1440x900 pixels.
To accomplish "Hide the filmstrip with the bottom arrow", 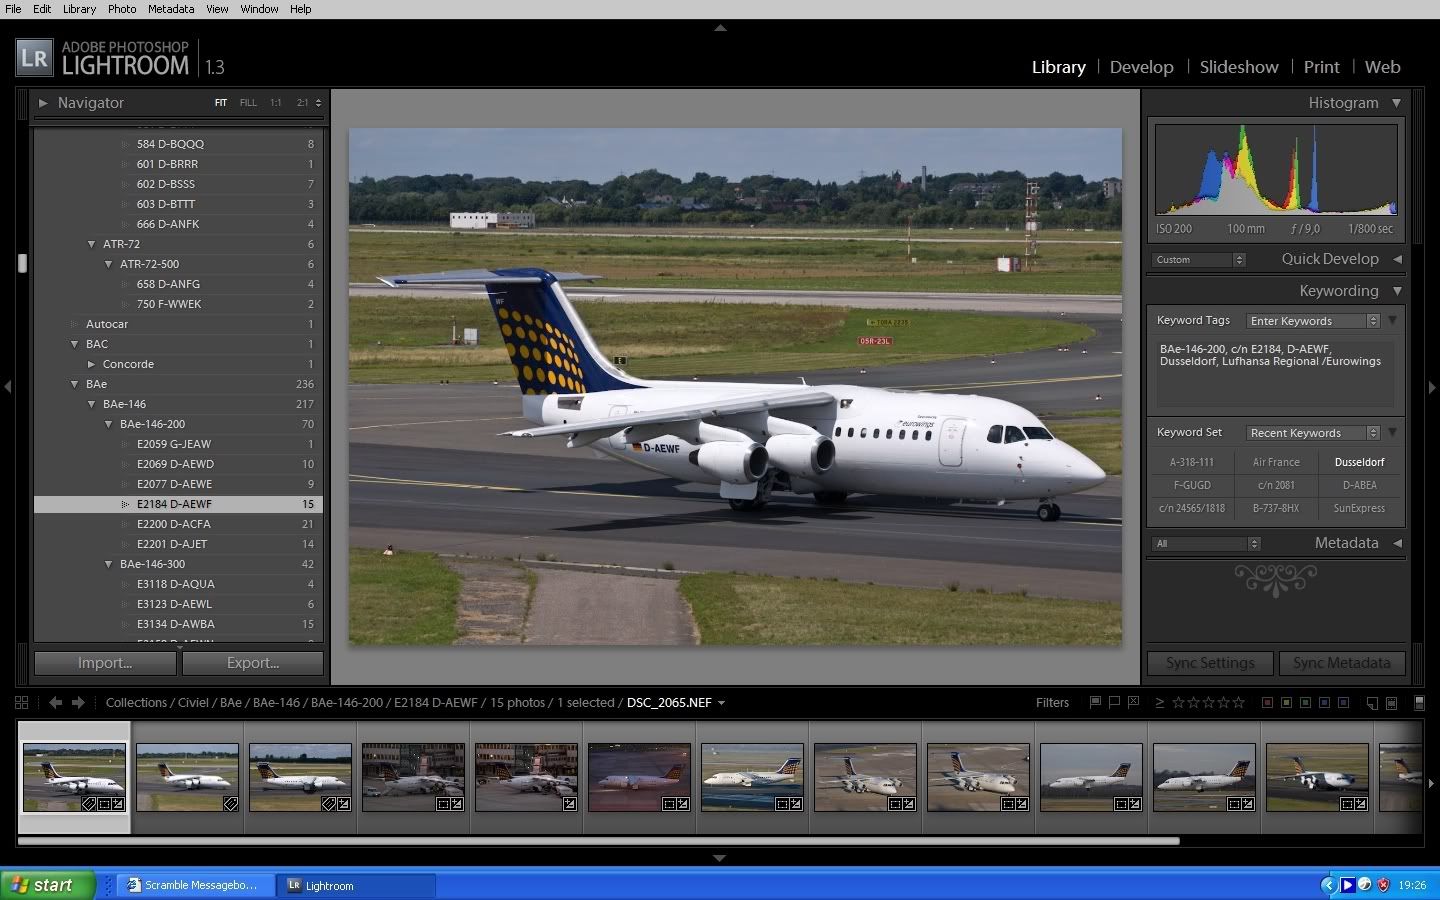I will click(x=719, y=857).
